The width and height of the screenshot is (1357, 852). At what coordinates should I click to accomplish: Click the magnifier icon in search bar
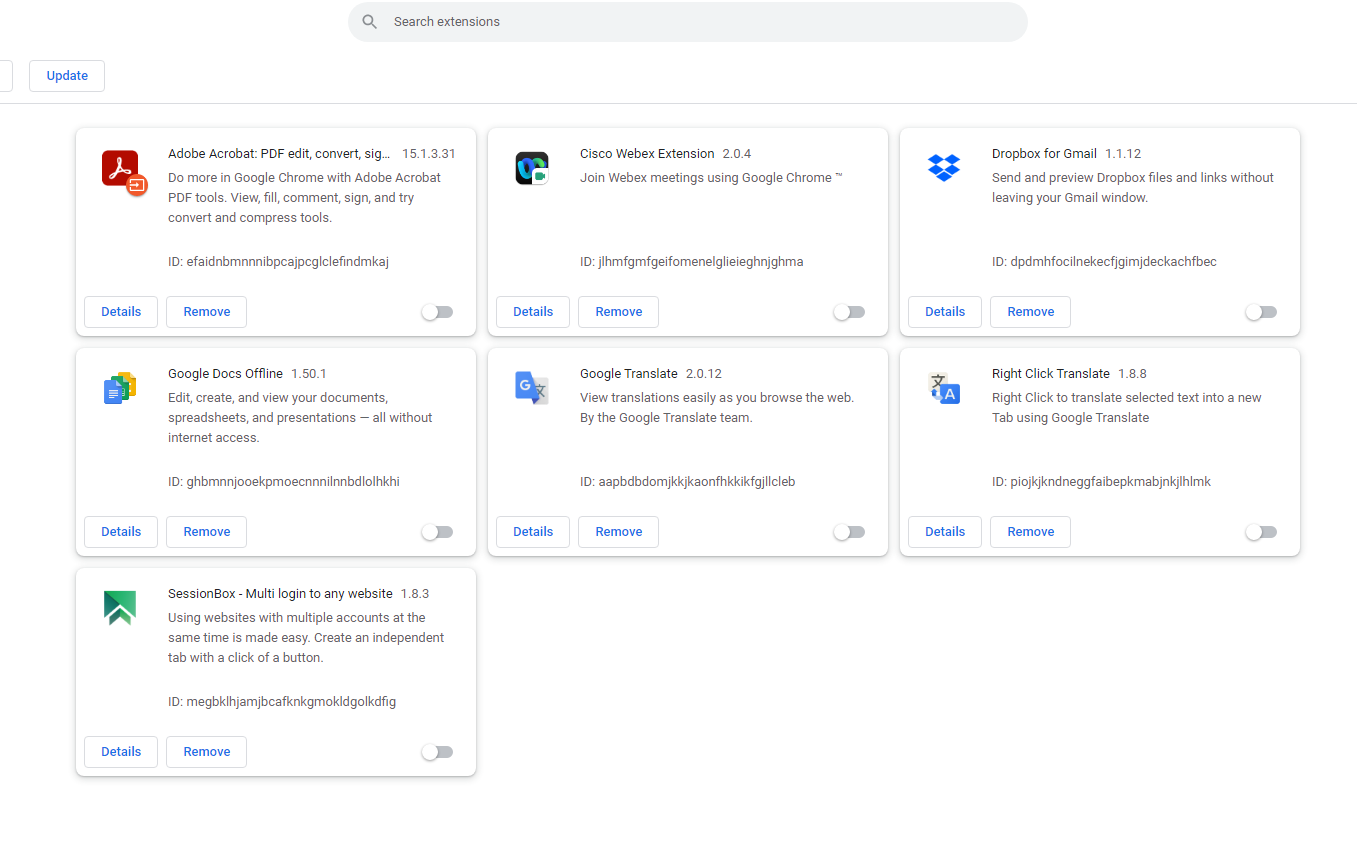[x=370, y=22]
